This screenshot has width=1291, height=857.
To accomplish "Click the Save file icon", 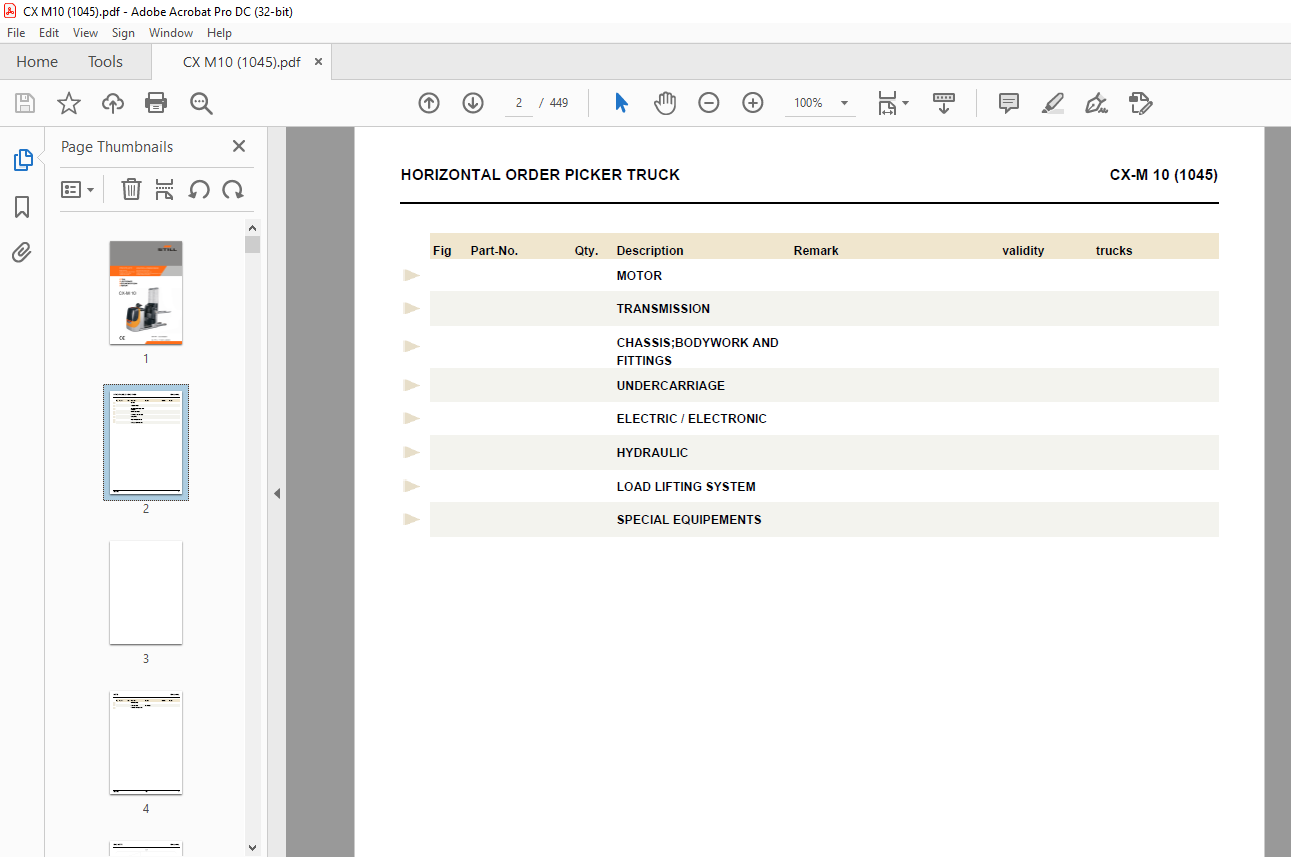I will [x=24, y=103].
